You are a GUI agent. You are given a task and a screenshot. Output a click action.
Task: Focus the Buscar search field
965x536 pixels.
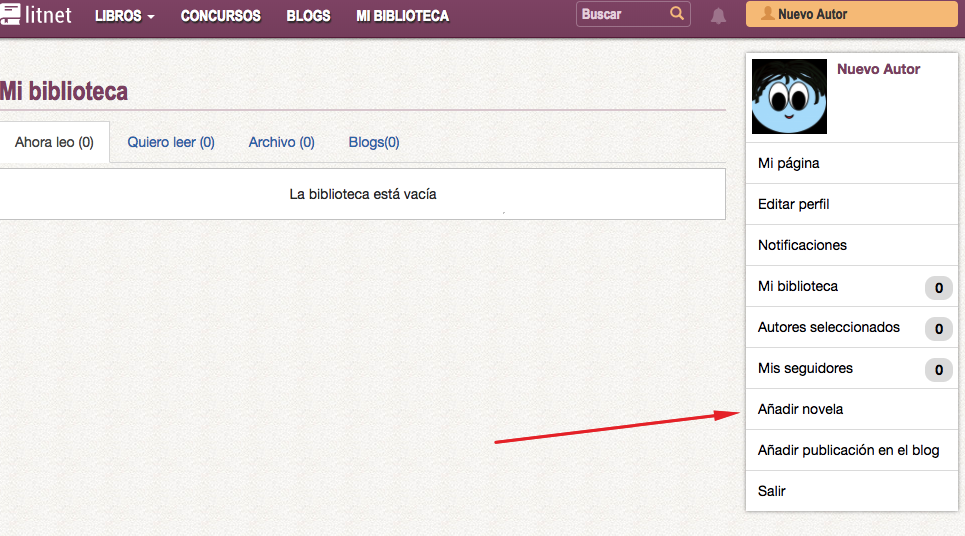pos(633,14)
